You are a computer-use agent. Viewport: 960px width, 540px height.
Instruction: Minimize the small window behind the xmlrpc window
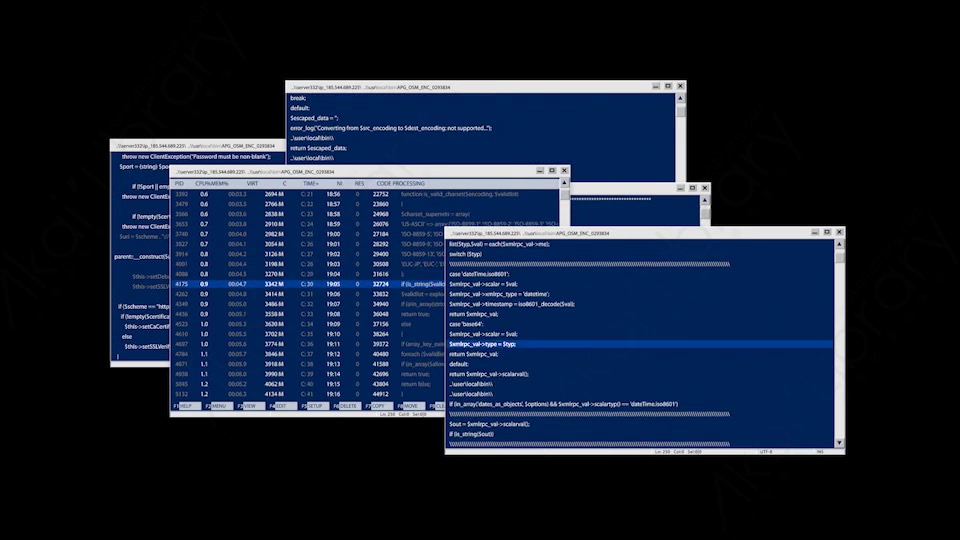coord(680,188)
